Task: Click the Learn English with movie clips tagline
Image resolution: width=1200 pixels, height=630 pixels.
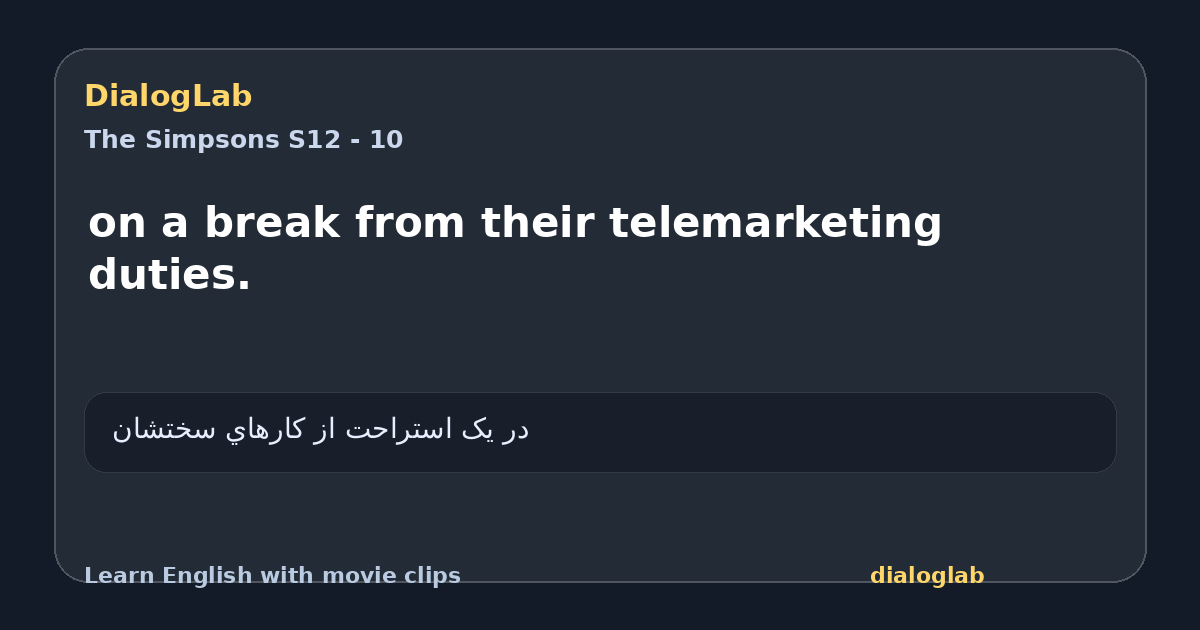Action: pos(272,576)
